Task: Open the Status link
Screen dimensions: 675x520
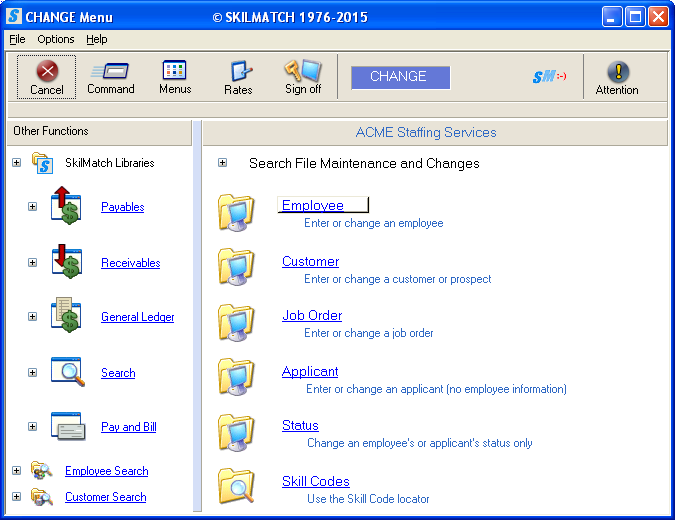Action: point(300,425)
